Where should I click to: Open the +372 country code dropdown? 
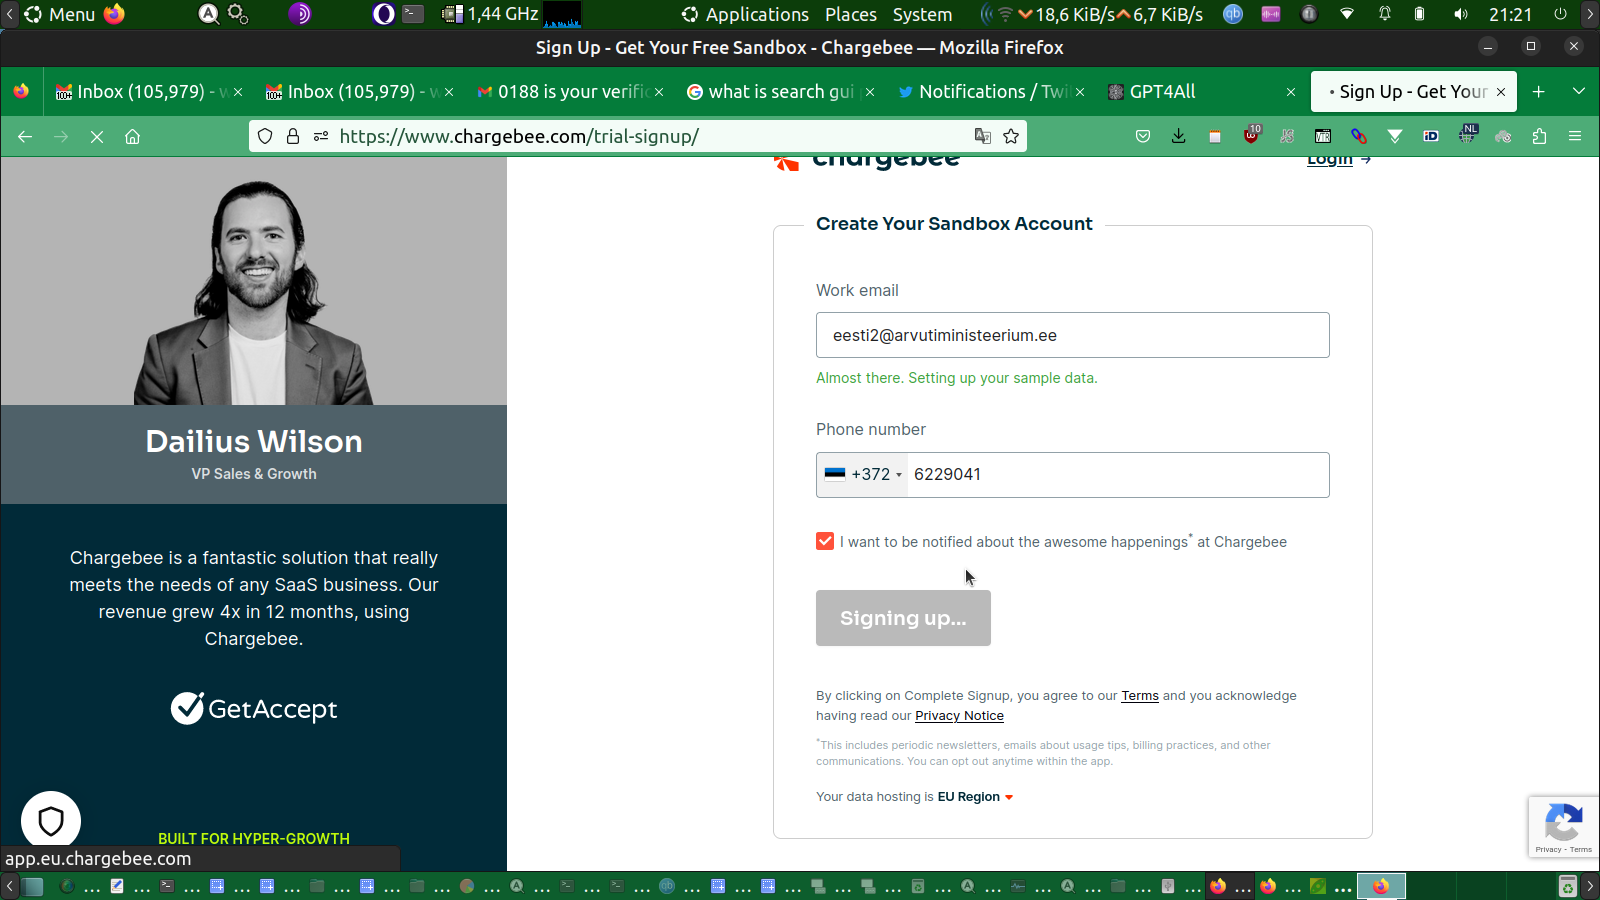[x=863, y=475]
